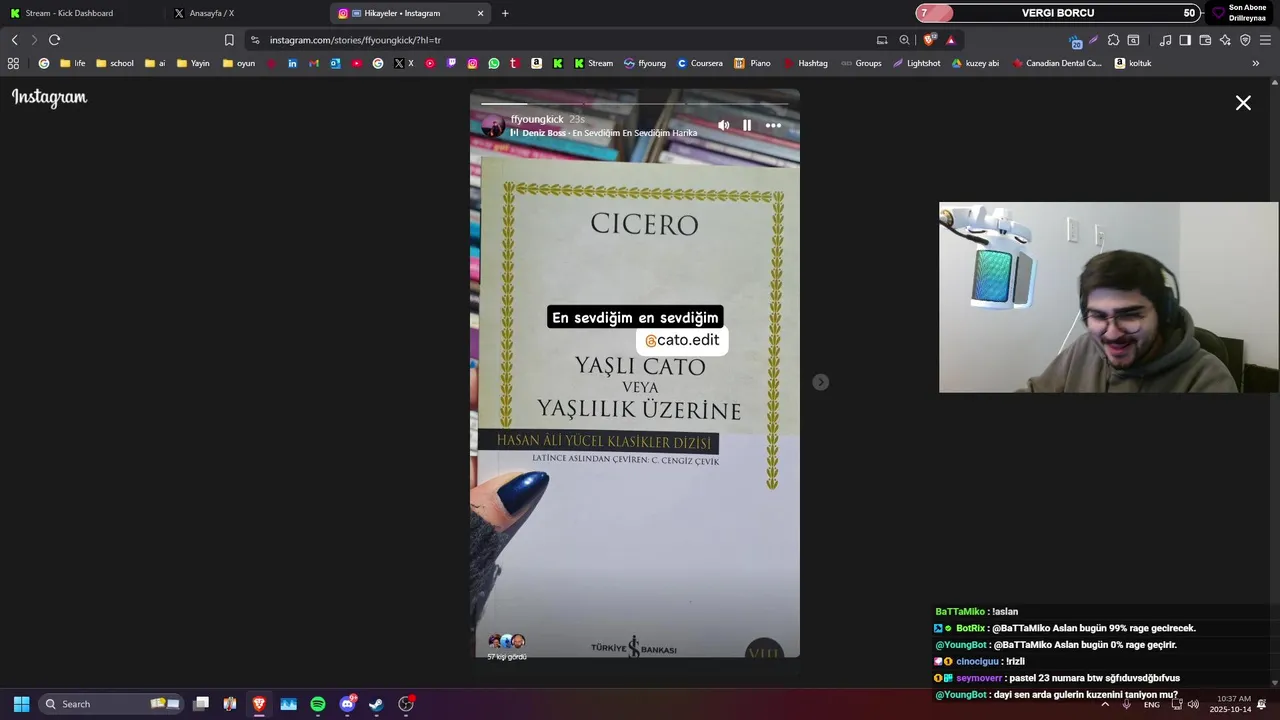Image resolution: width=1280 pixels, height=720 pixels.
Task: Open Brave Wallet icon
Action: click(1205, 40)
